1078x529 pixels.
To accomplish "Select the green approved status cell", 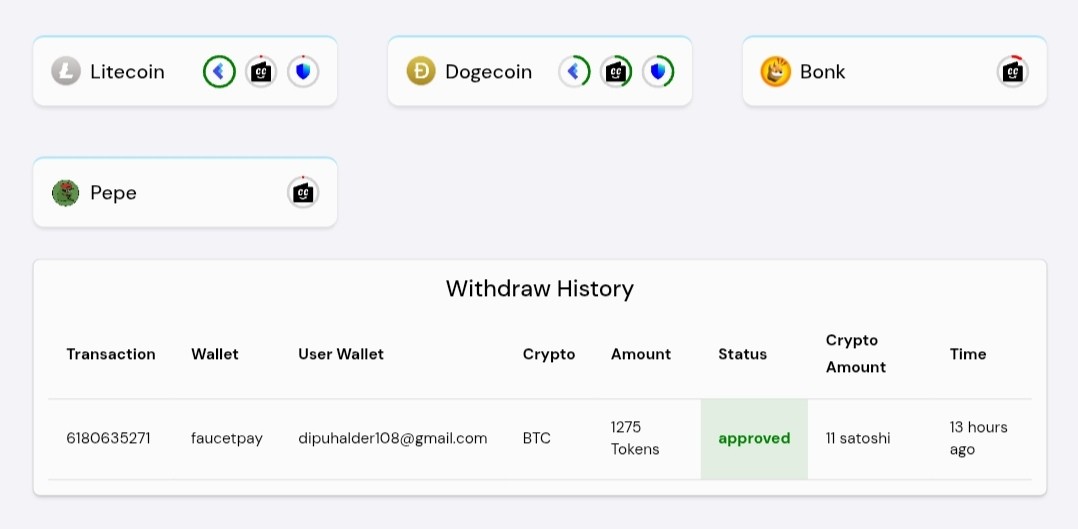I will pos(754,439).
